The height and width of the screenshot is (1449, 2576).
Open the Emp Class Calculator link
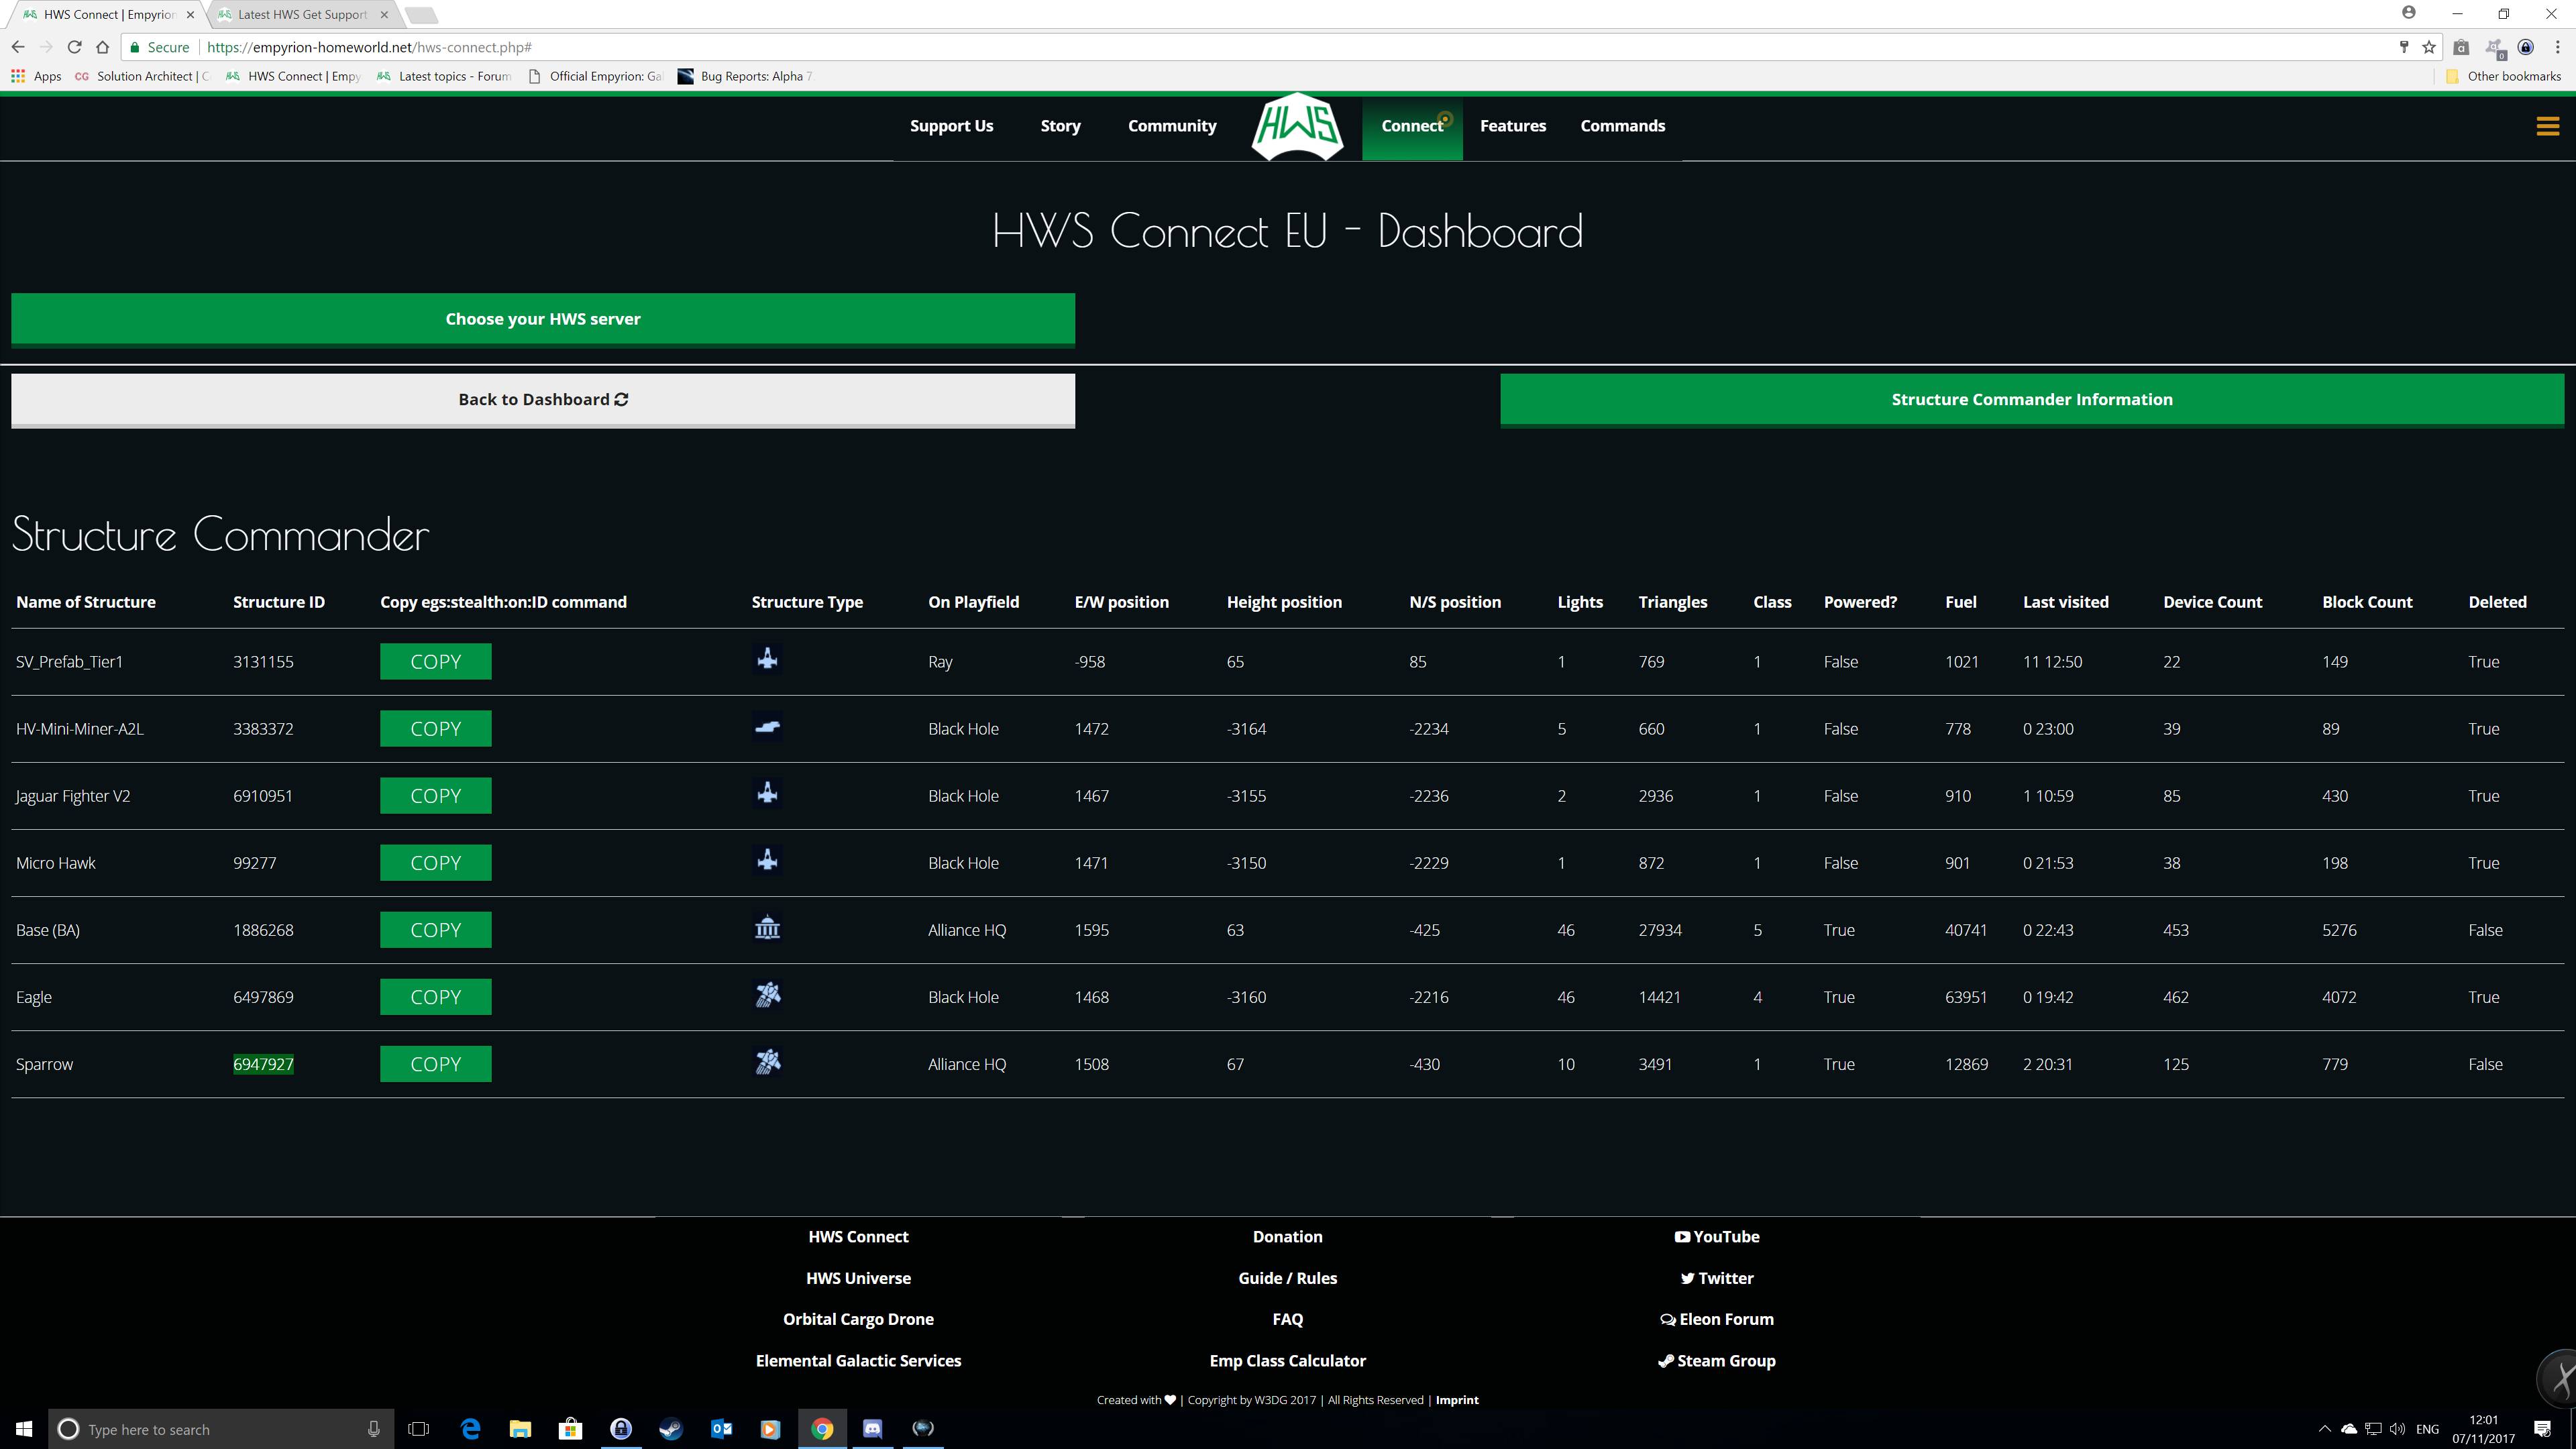click(x=1287, y=1360)
